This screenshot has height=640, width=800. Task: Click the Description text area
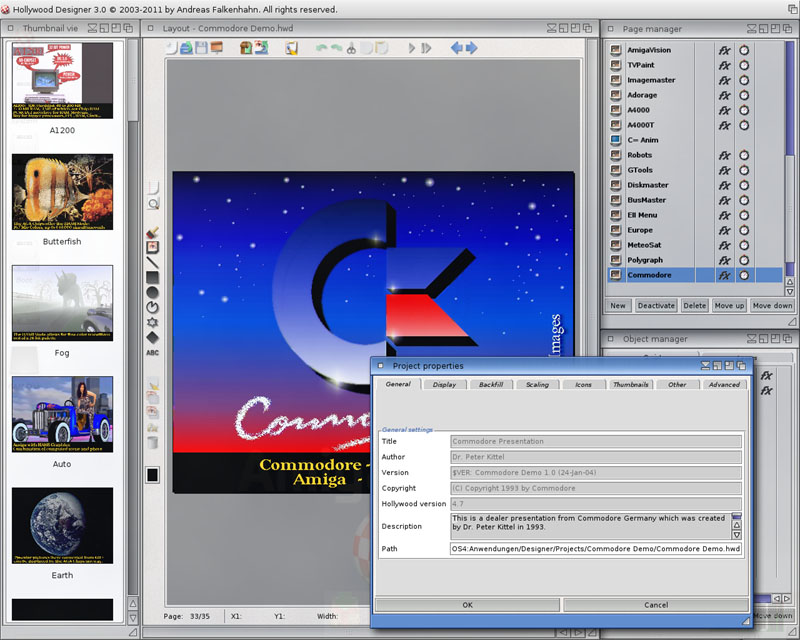coord(591,526)
